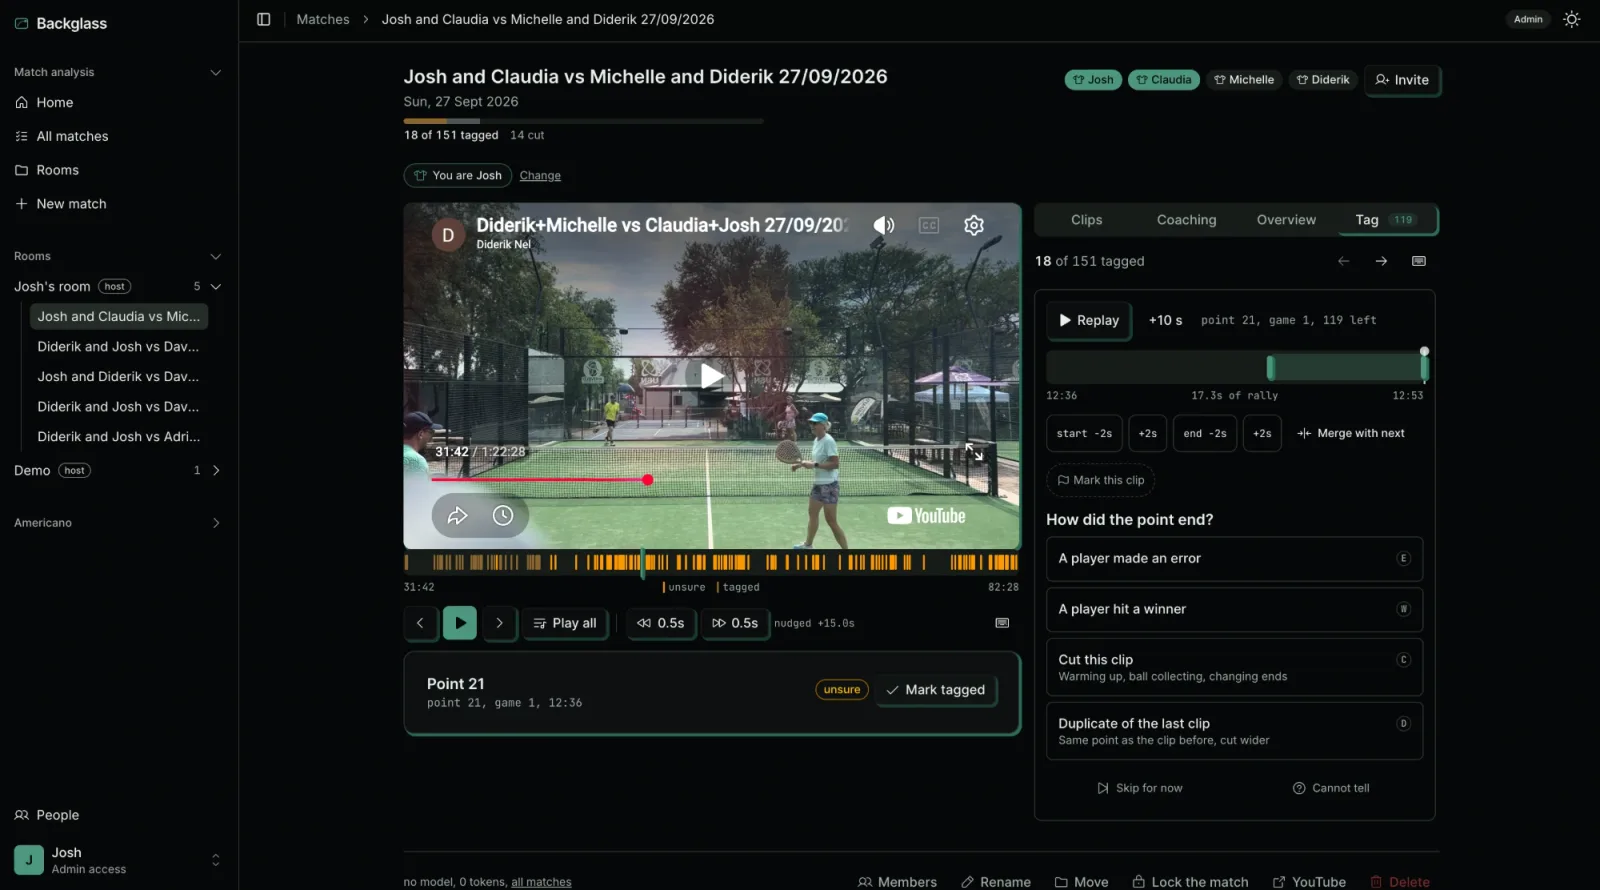The width and height of the screenshot is (1600, 890).
Task: Open YouTube player settings gear
Action: 974,225
